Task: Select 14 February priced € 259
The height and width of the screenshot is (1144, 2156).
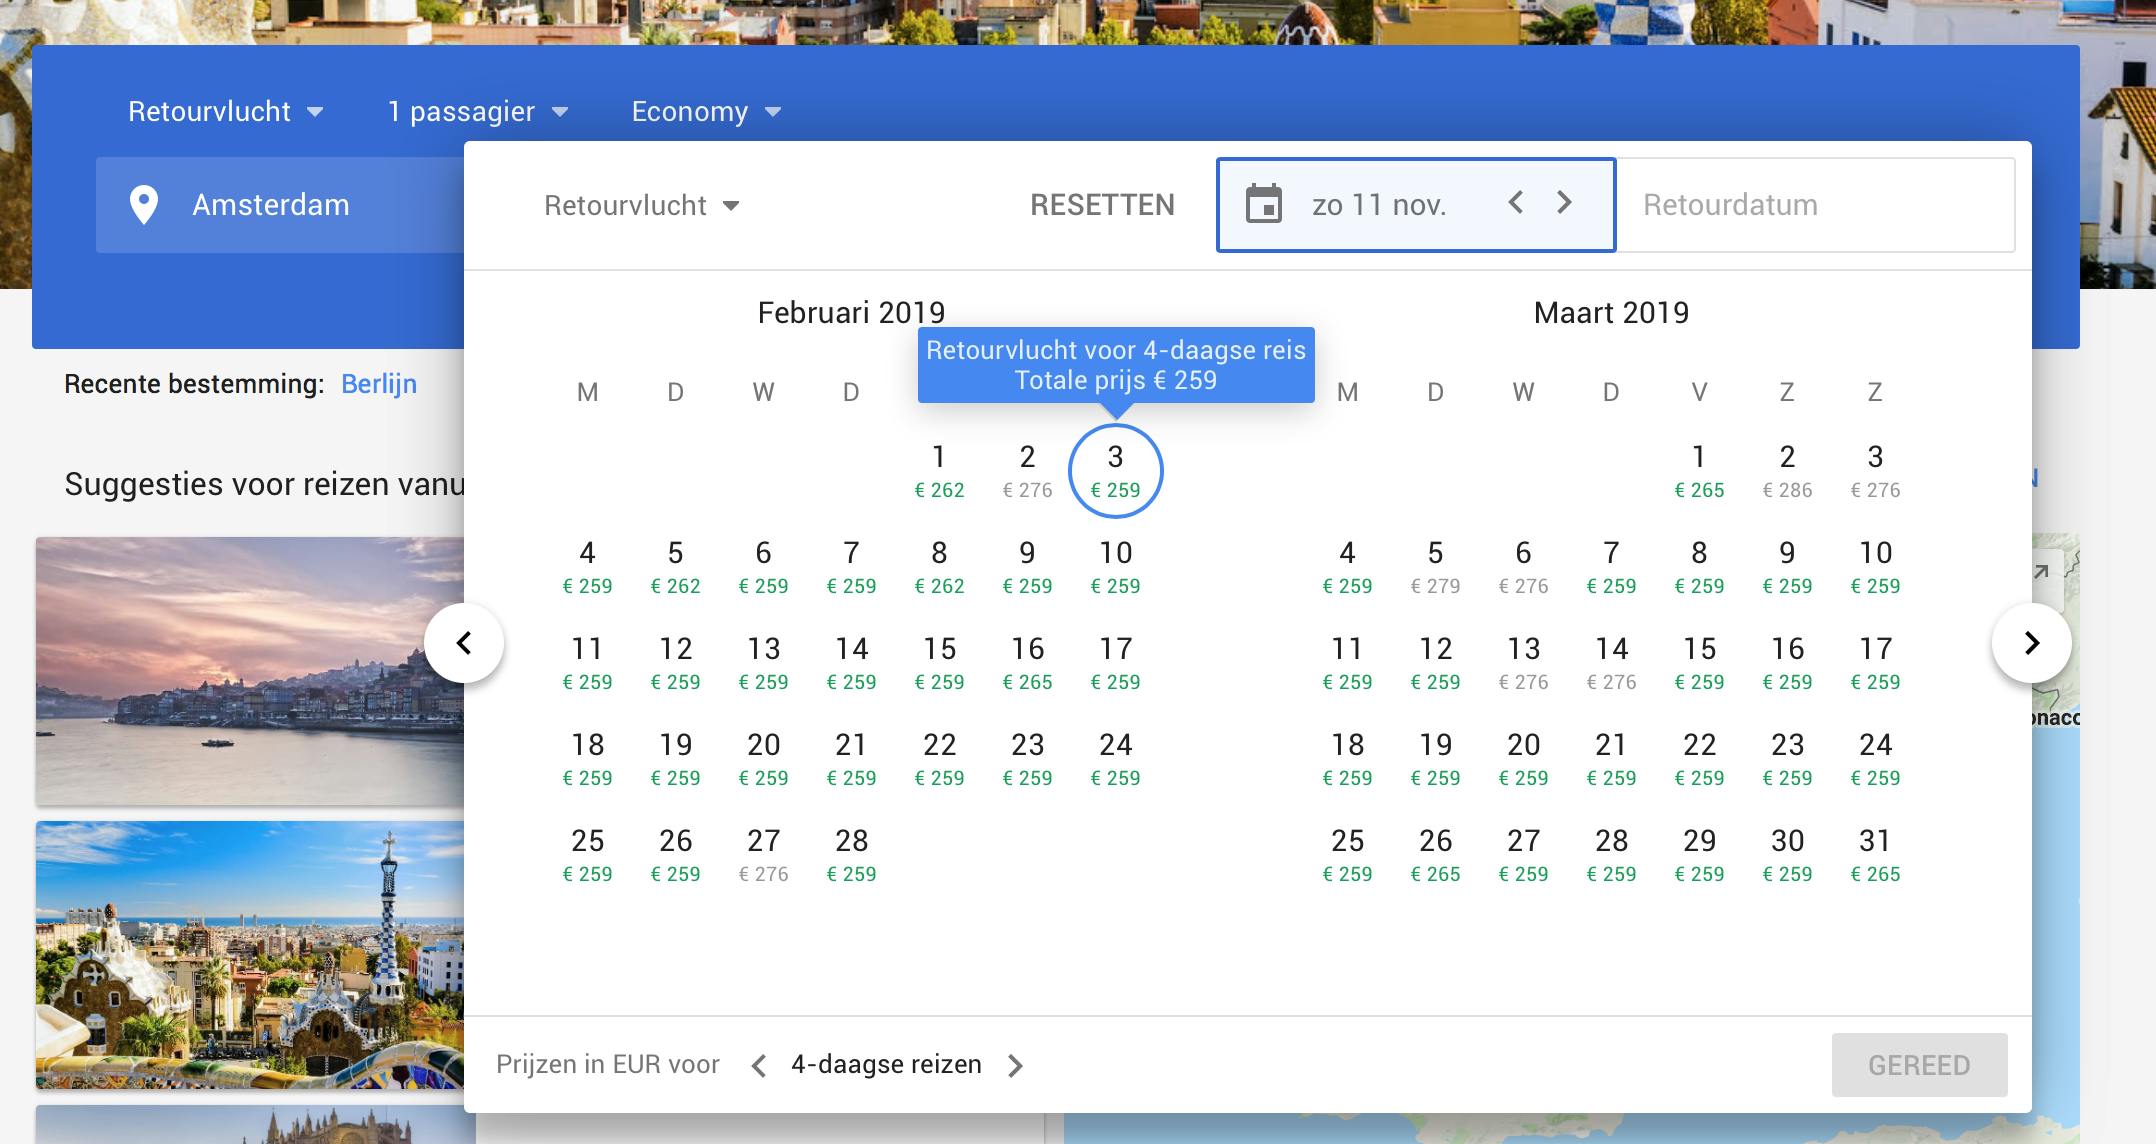Action: pos(851,662)
